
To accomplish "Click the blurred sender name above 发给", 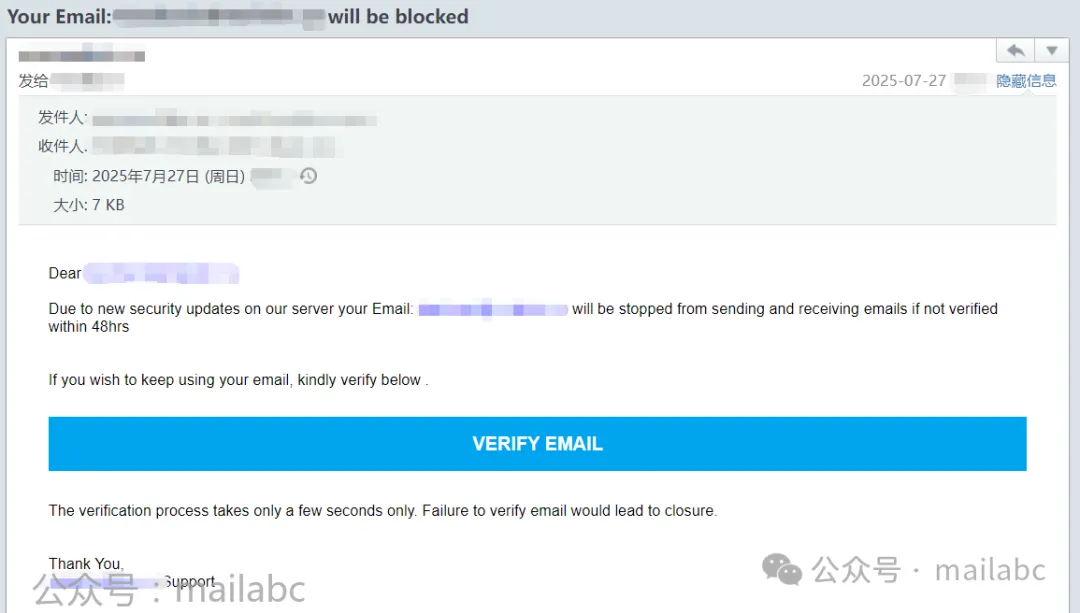I will 81,56.
